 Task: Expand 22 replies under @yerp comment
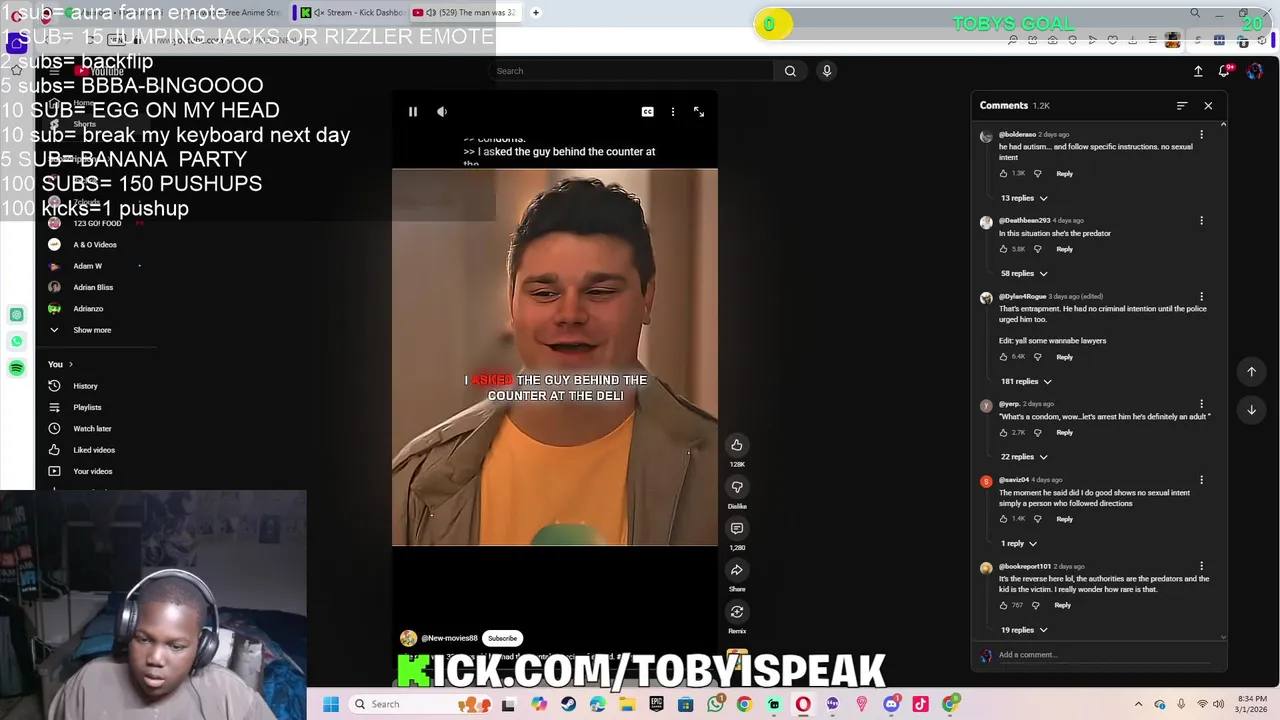pos(1024,457)
